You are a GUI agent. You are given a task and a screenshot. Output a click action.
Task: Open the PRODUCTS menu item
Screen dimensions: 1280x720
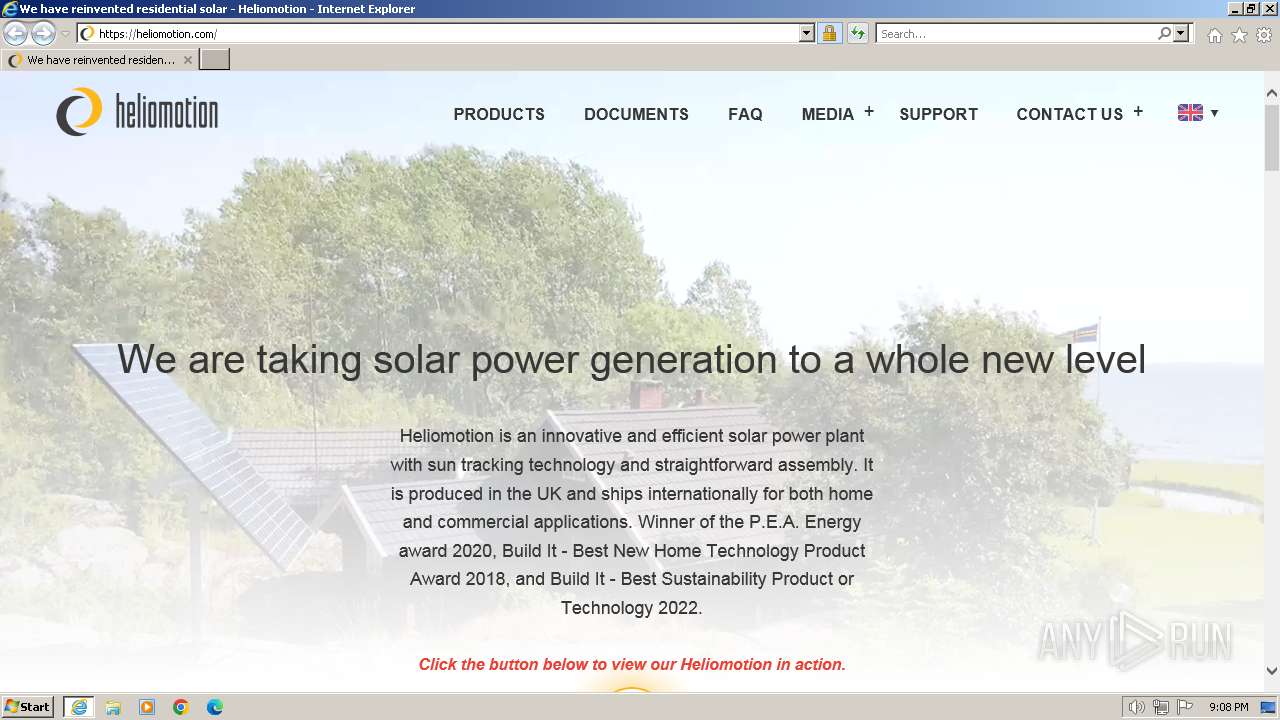click(x=499, y=114)
